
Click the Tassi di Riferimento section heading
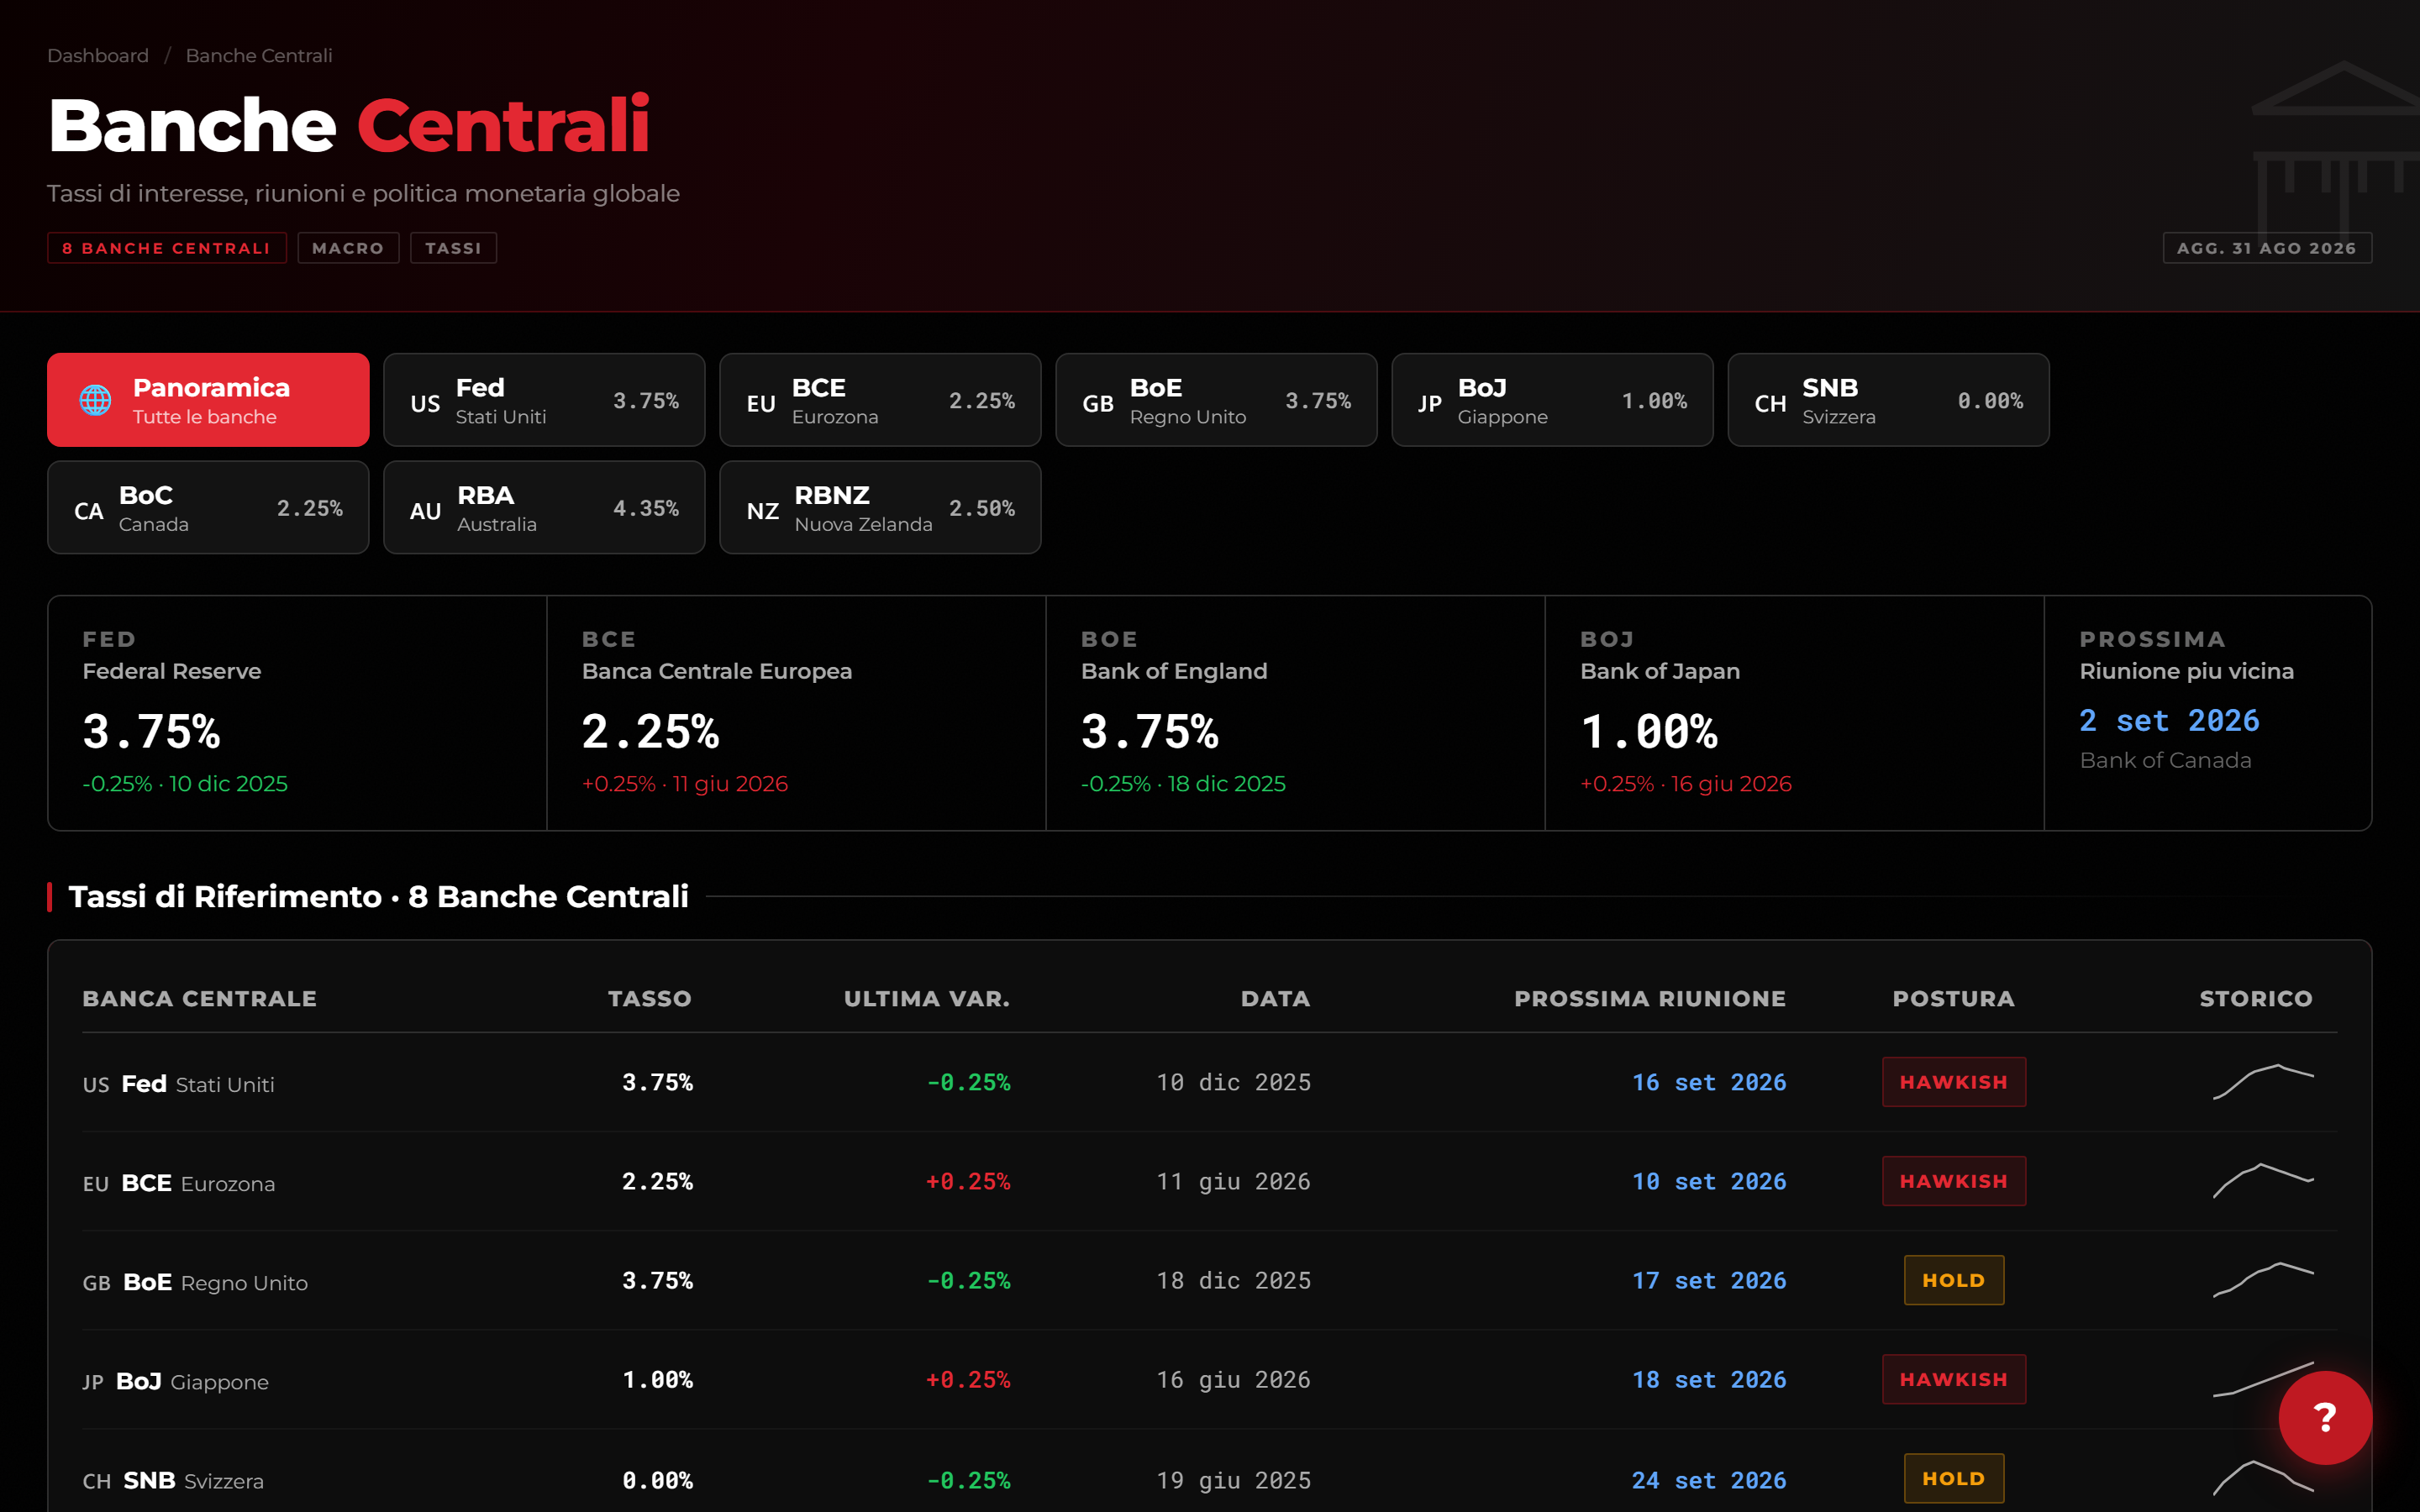click(x=378, y=896)
